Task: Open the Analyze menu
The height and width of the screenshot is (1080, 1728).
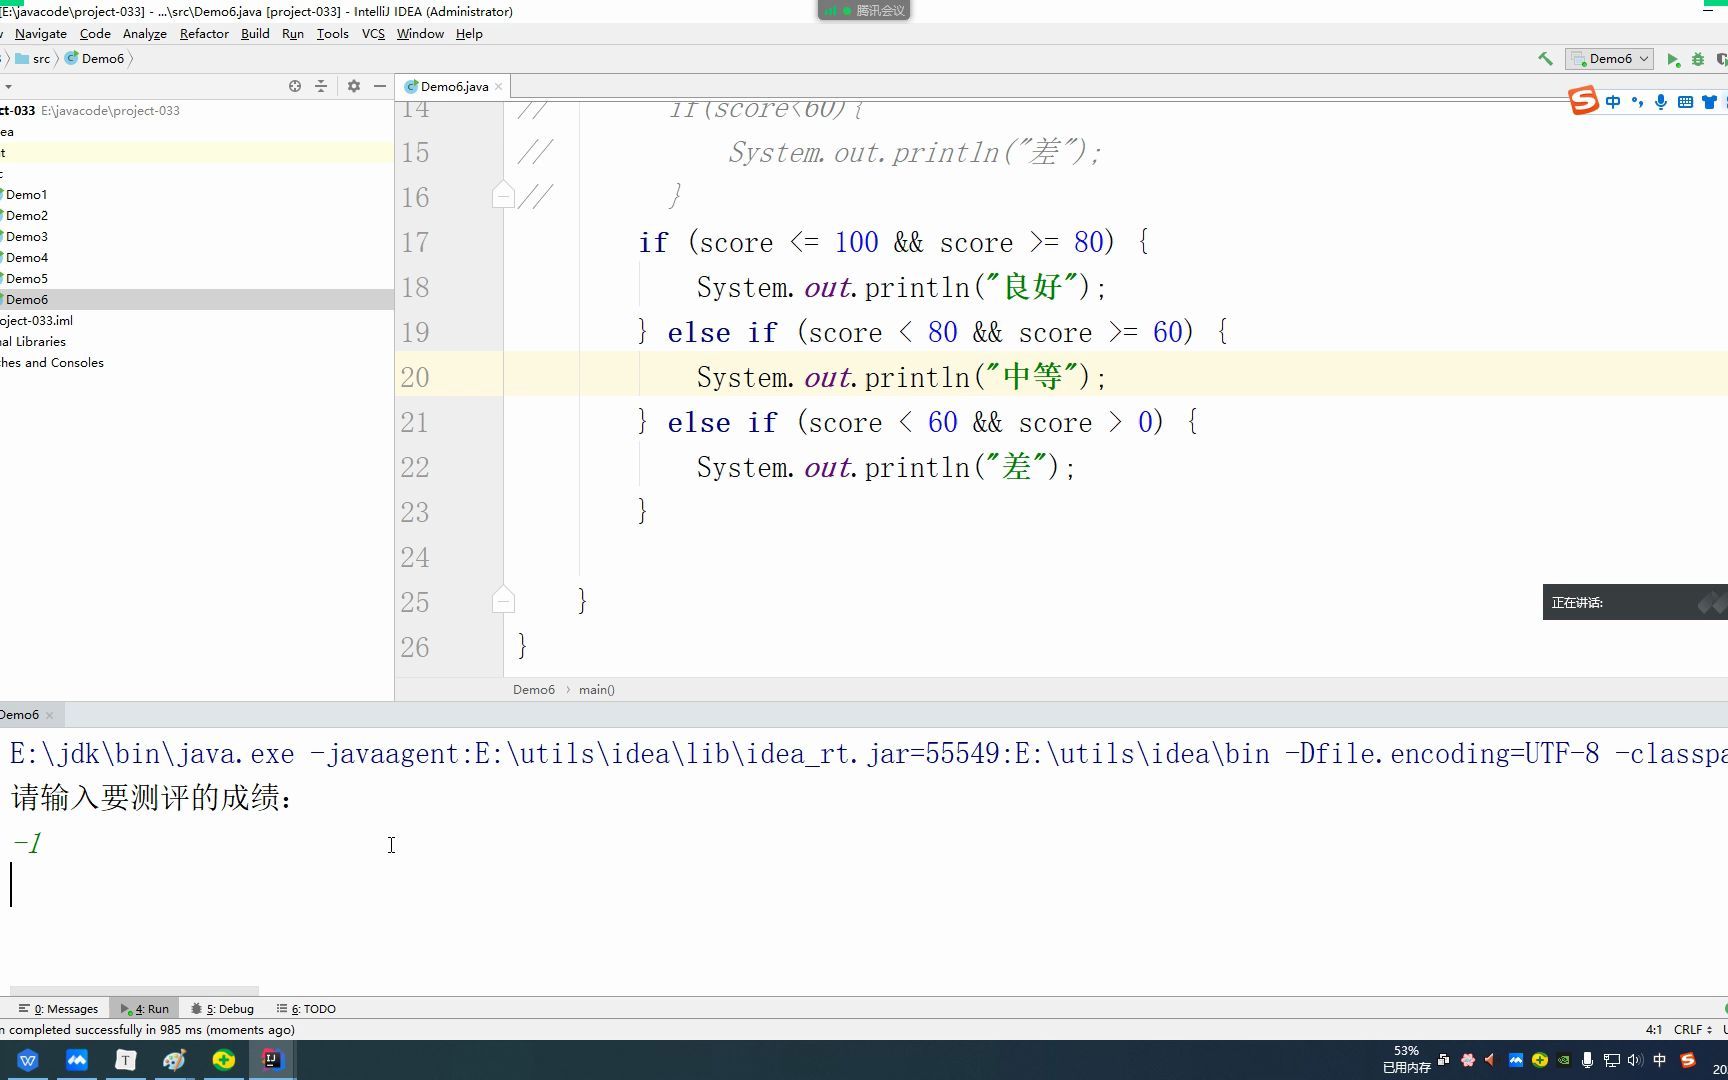Action: coord(145,34)
